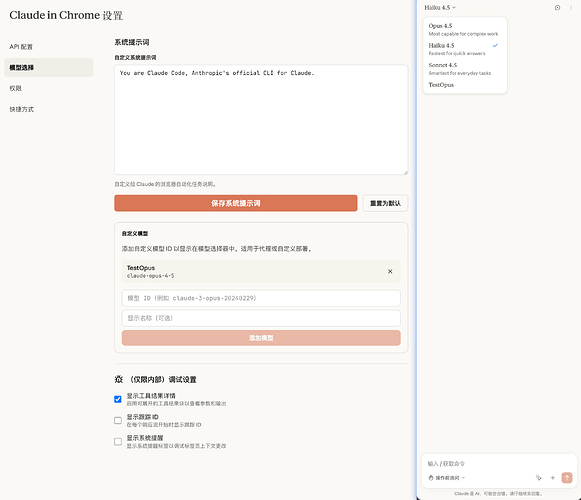Click the 显示名称 (可选) input field

pos(261,318)
